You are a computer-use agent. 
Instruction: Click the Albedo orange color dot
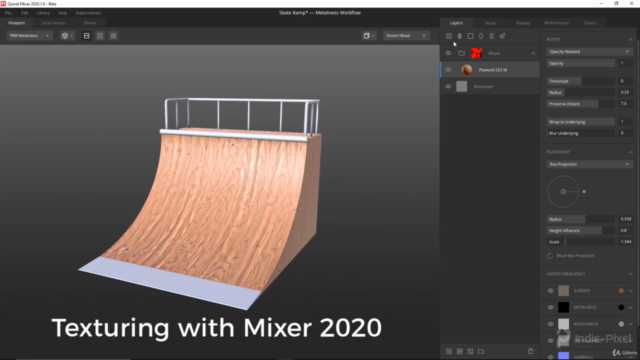(x=621, y=291)
